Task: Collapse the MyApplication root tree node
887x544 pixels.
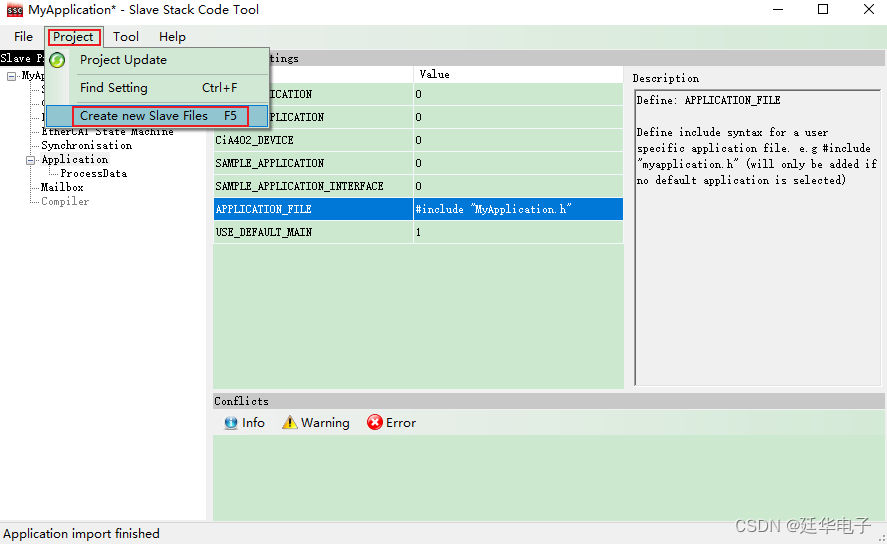Action: [11, 76]
